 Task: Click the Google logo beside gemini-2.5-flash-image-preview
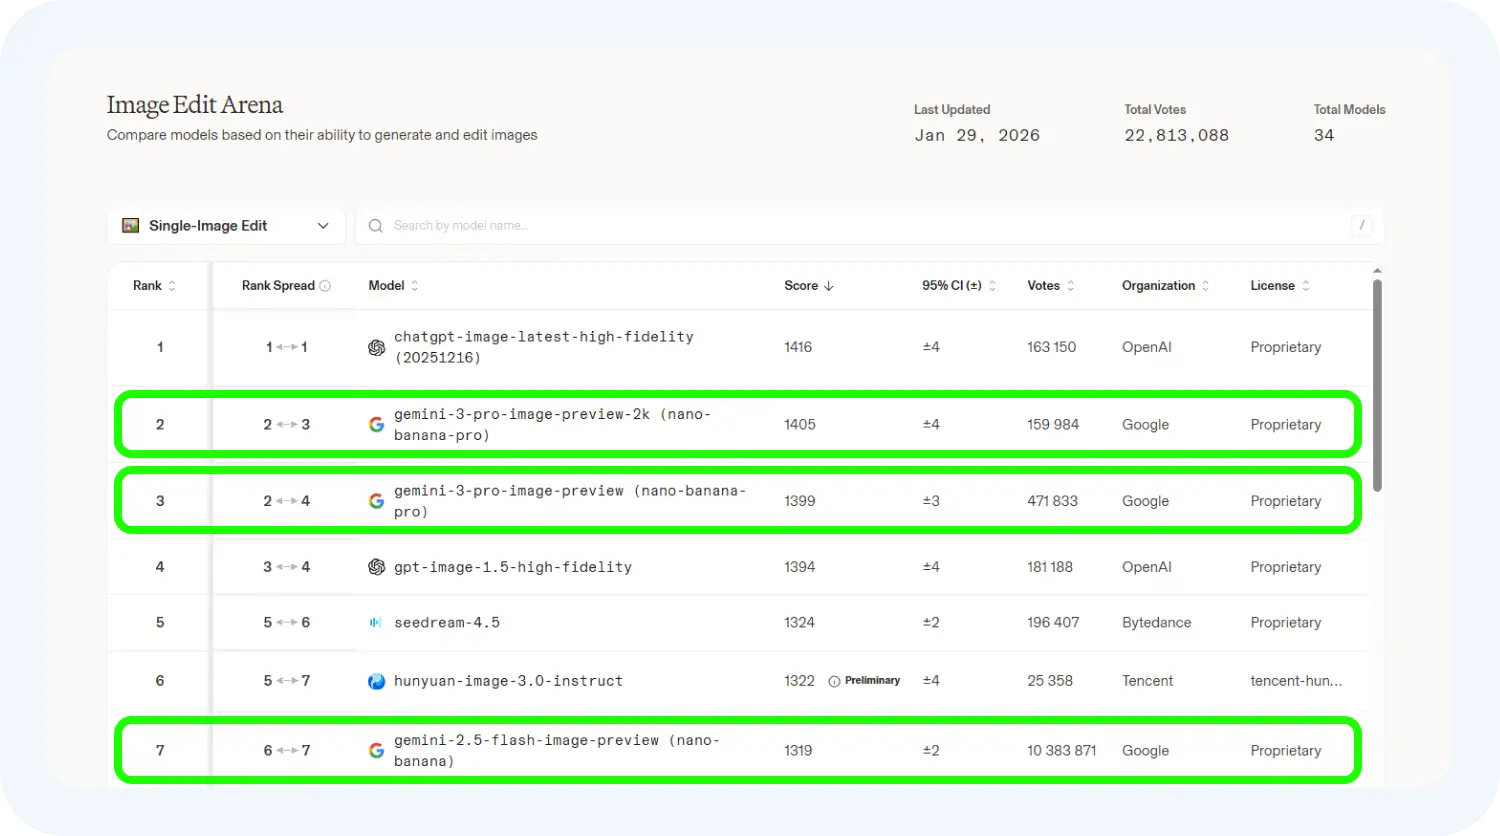[x=376, y=751]
